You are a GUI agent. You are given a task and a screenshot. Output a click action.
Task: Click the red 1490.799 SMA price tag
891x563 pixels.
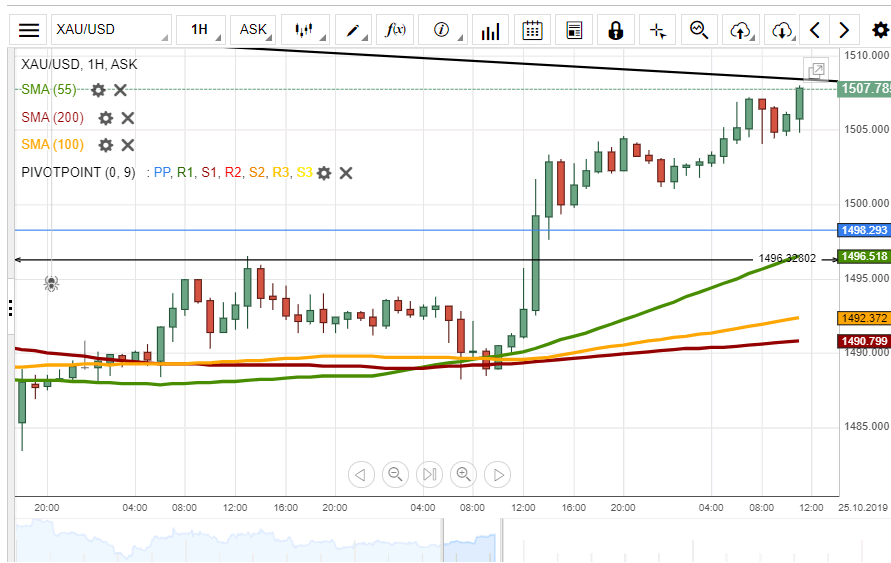pos(864,341)
